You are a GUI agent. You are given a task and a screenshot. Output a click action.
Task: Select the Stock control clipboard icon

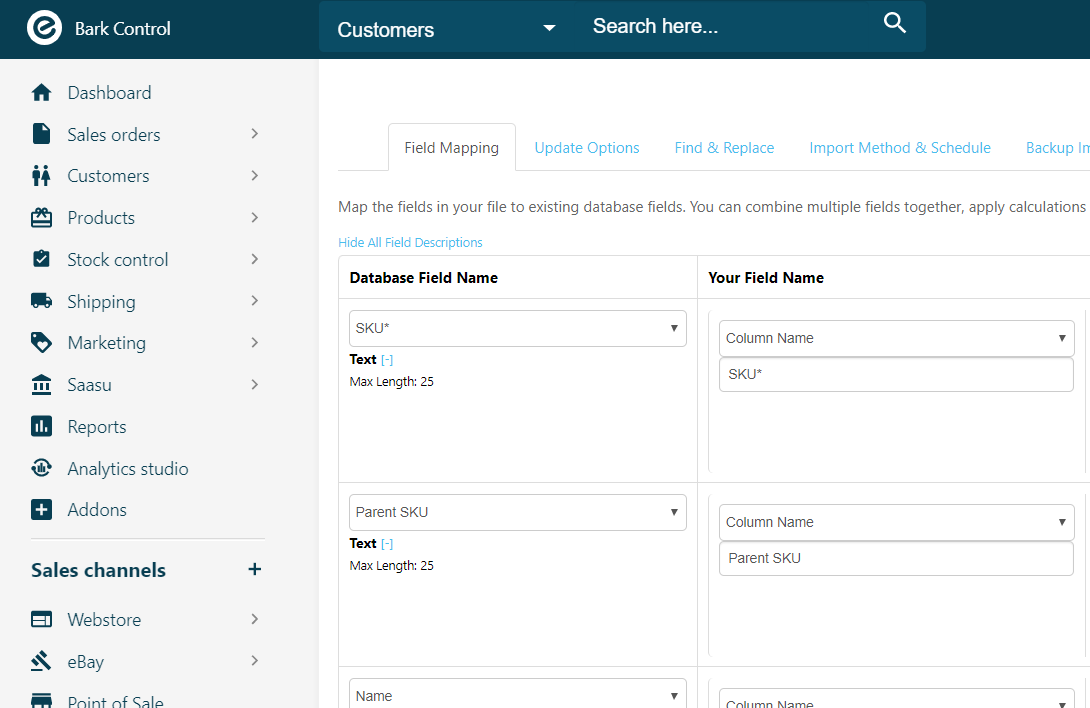[x=42, y=259]
